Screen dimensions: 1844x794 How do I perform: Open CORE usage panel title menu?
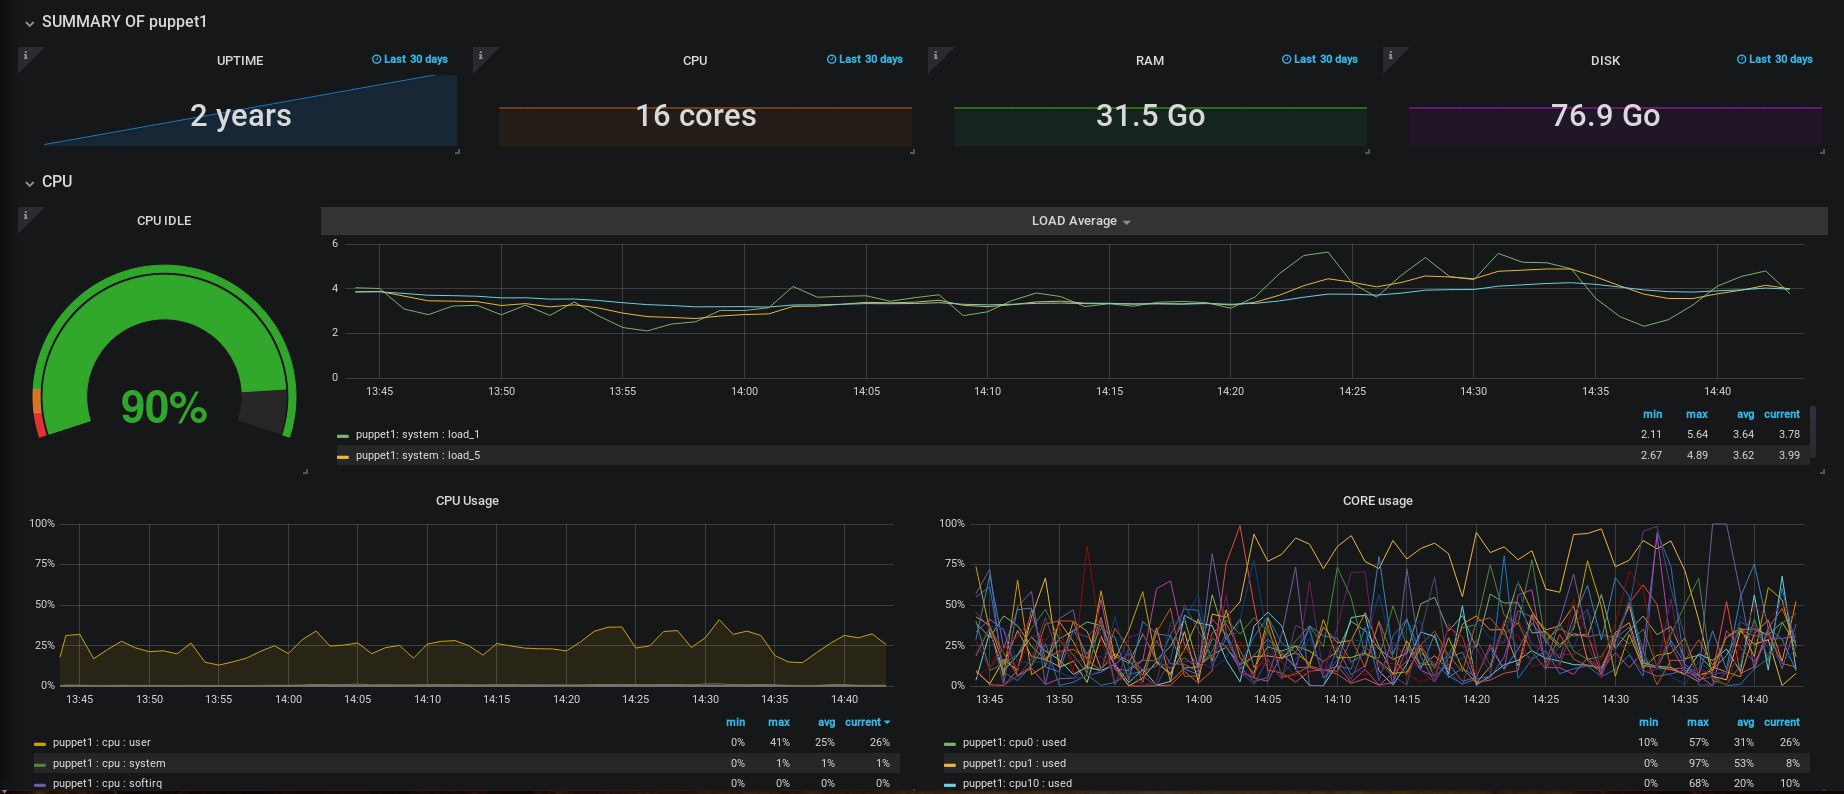click(x=1377, y=500)
